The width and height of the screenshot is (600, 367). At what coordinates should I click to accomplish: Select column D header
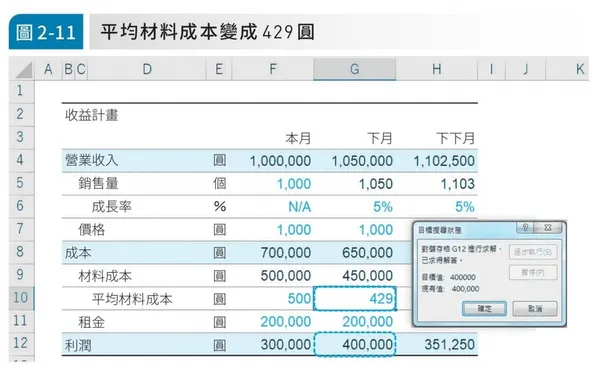(x=147, y=69)
